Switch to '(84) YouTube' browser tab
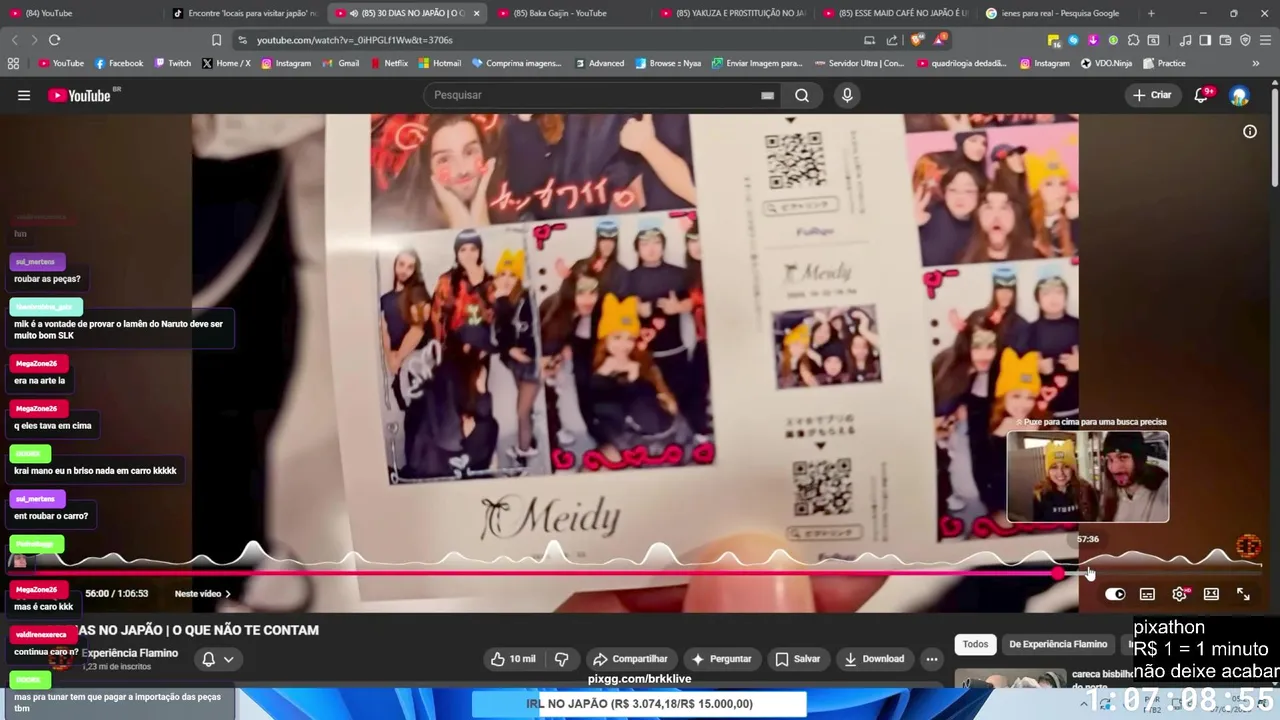1280x720 pixels. [80, 13]
